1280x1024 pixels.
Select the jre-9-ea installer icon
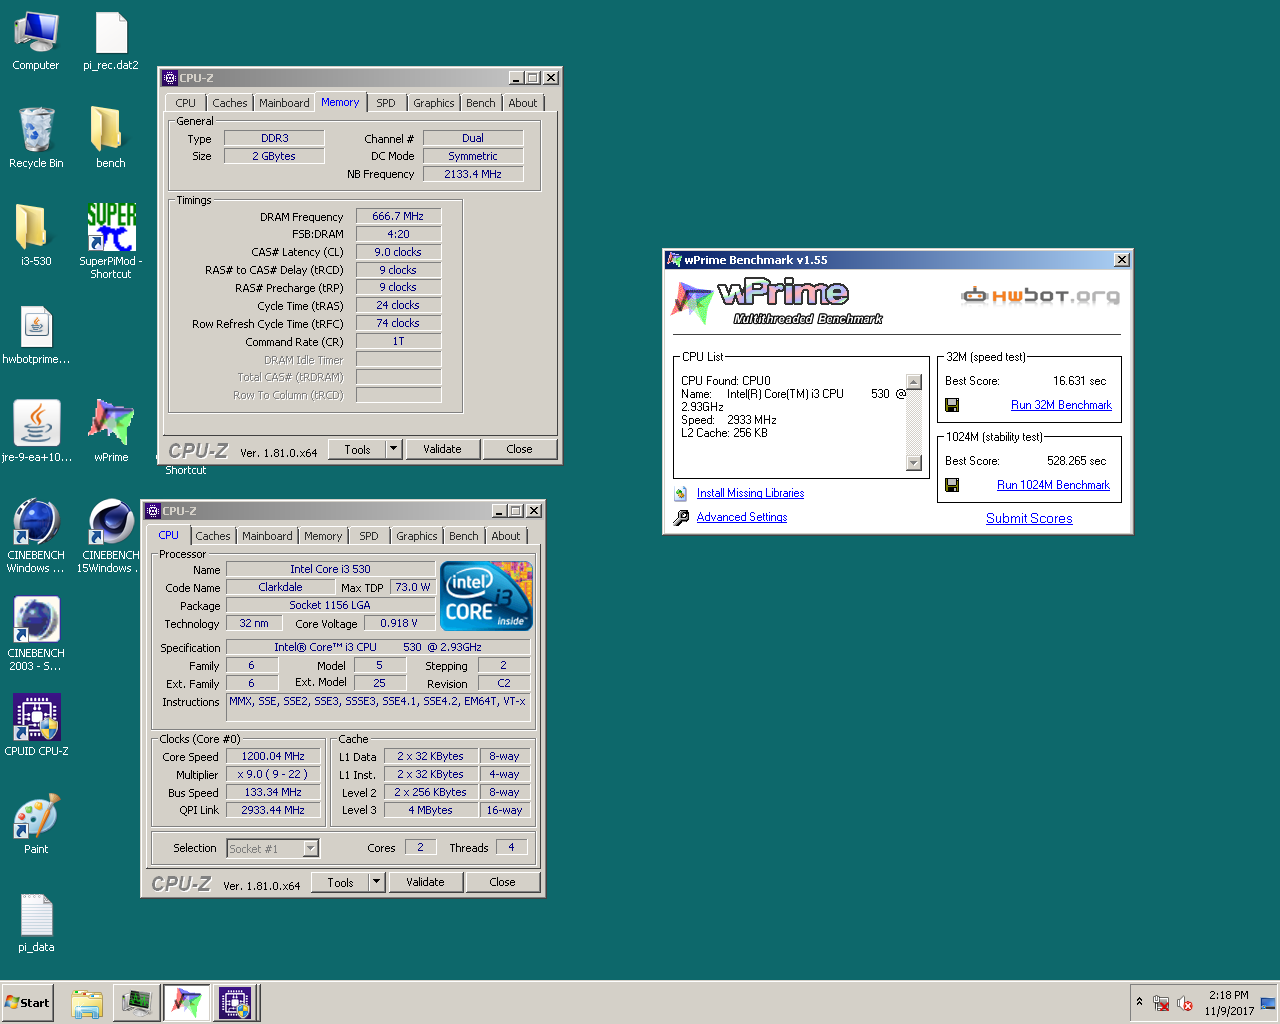(x=36, y=432)
